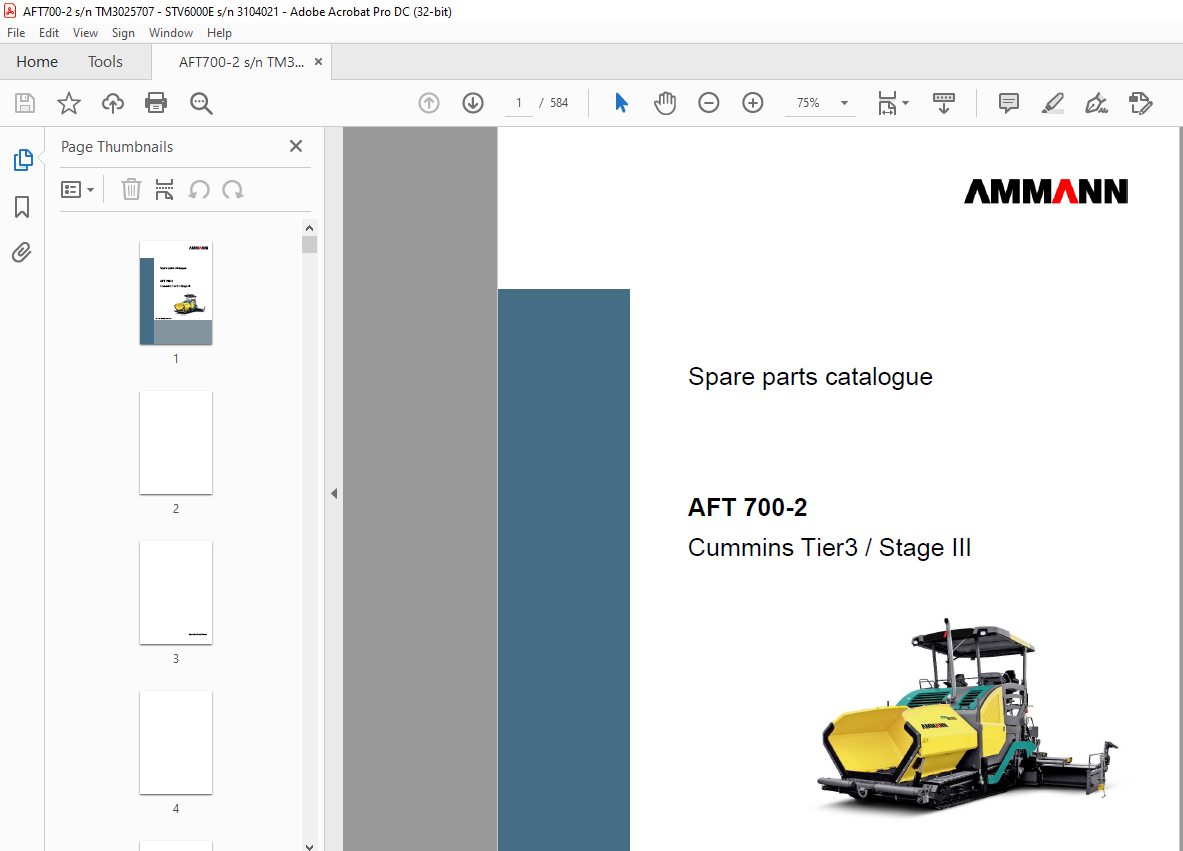Open page print/extract options icon
Image resolution: width=1183 pixels, height=851 pixels.
164,189
